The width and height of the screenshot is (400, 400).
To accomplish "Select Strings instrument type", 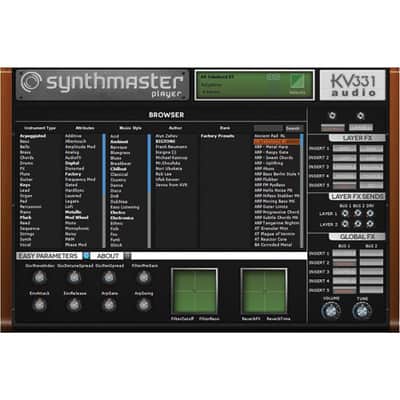I will click(26, 234).
